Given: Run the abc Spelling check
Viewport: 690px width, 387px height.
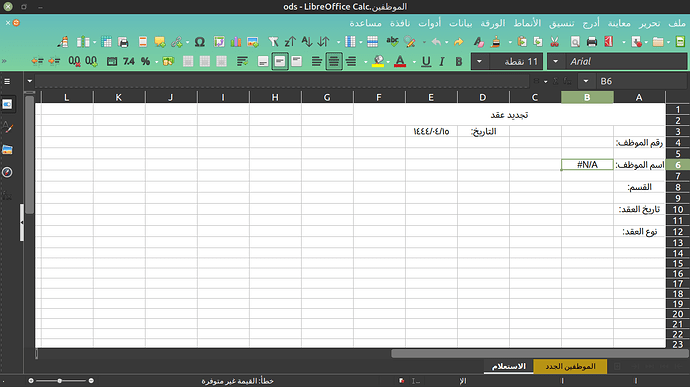Looking at the screenshot, I should click(392, 42).
